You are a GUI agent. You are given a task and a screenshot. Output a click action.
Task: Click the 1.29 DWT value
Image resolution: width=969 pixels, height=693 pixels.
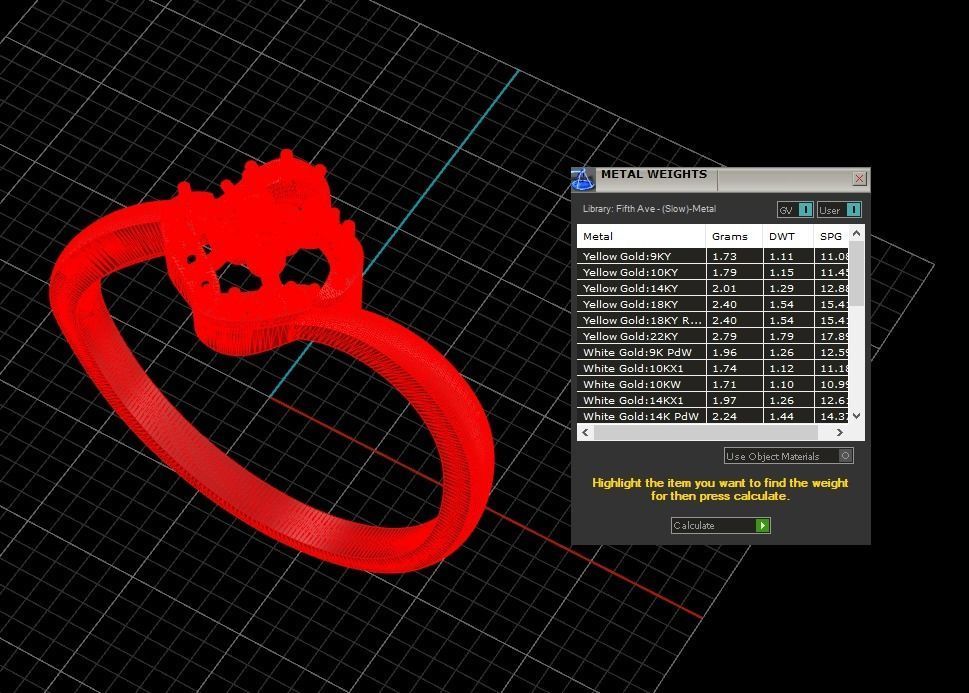(x=781, y=288)
